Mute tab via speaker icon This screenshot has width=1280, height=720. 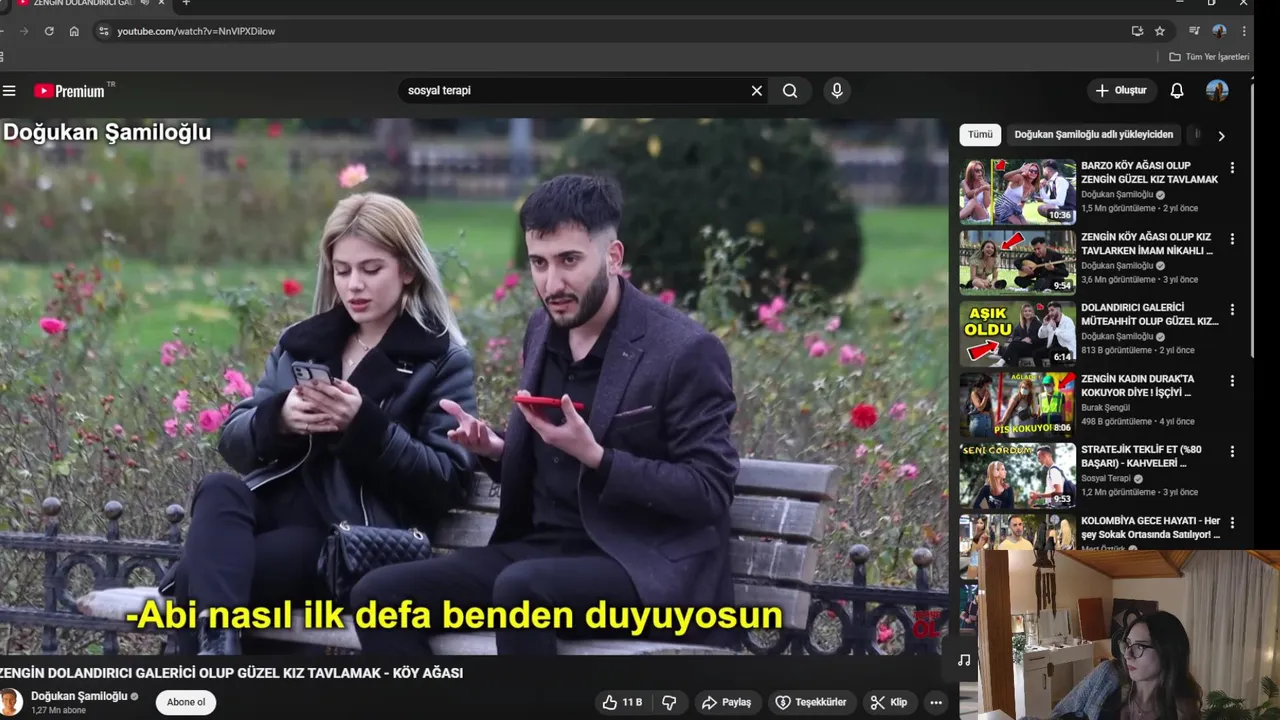pyautogui.click(x=144, y=3)
